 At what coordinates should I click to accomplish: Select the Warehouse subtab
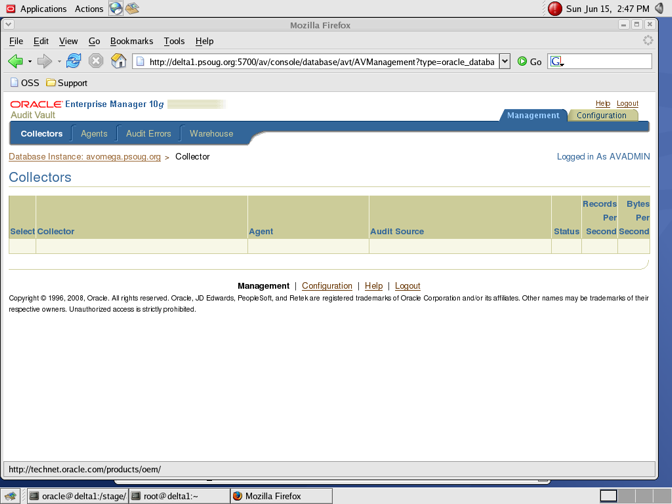click(211, 134)
